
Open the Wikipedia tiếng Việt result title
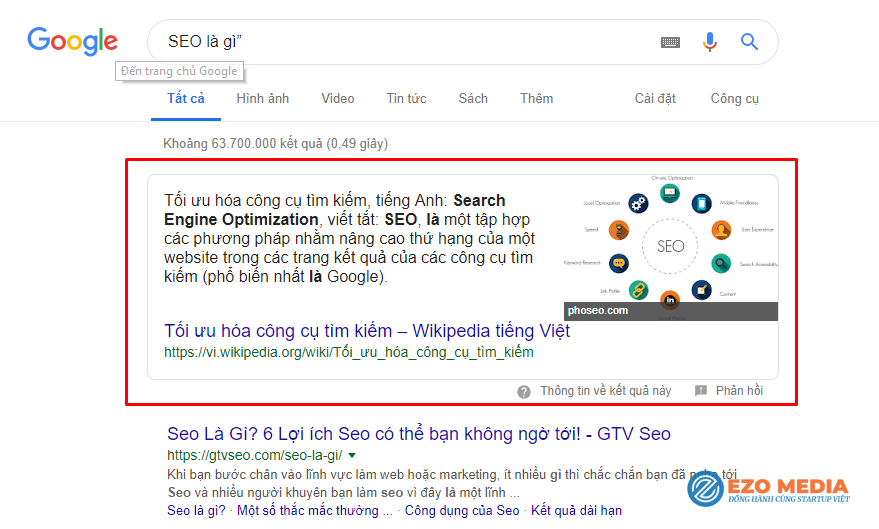(367, 331)
